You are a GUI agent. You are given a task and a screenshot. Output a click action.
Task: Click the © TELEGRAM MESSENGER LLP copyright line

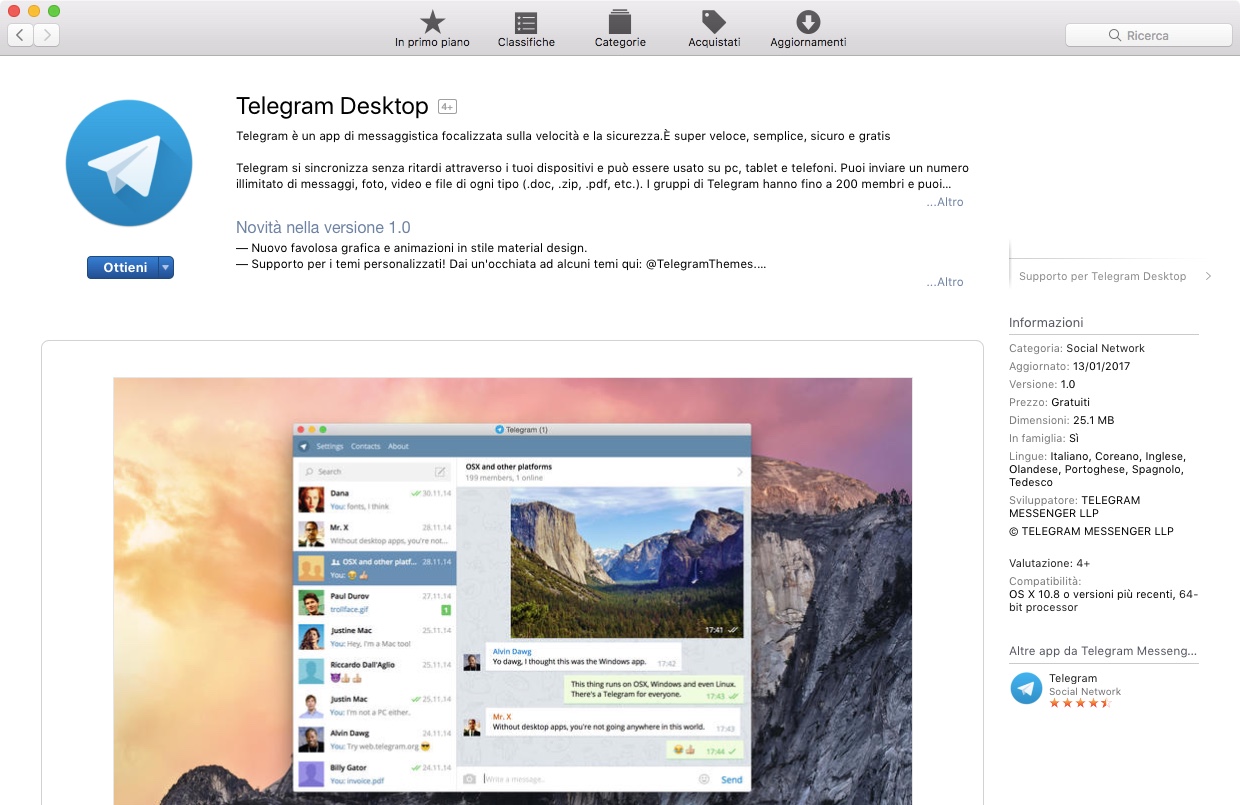coord(1091,531)
